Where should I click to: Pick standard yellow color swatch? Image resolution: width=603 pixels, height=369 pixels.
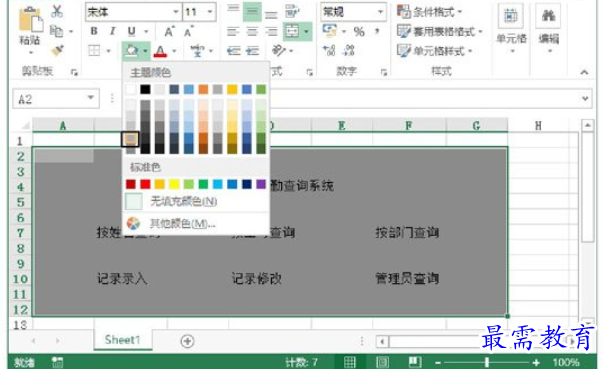174,184
